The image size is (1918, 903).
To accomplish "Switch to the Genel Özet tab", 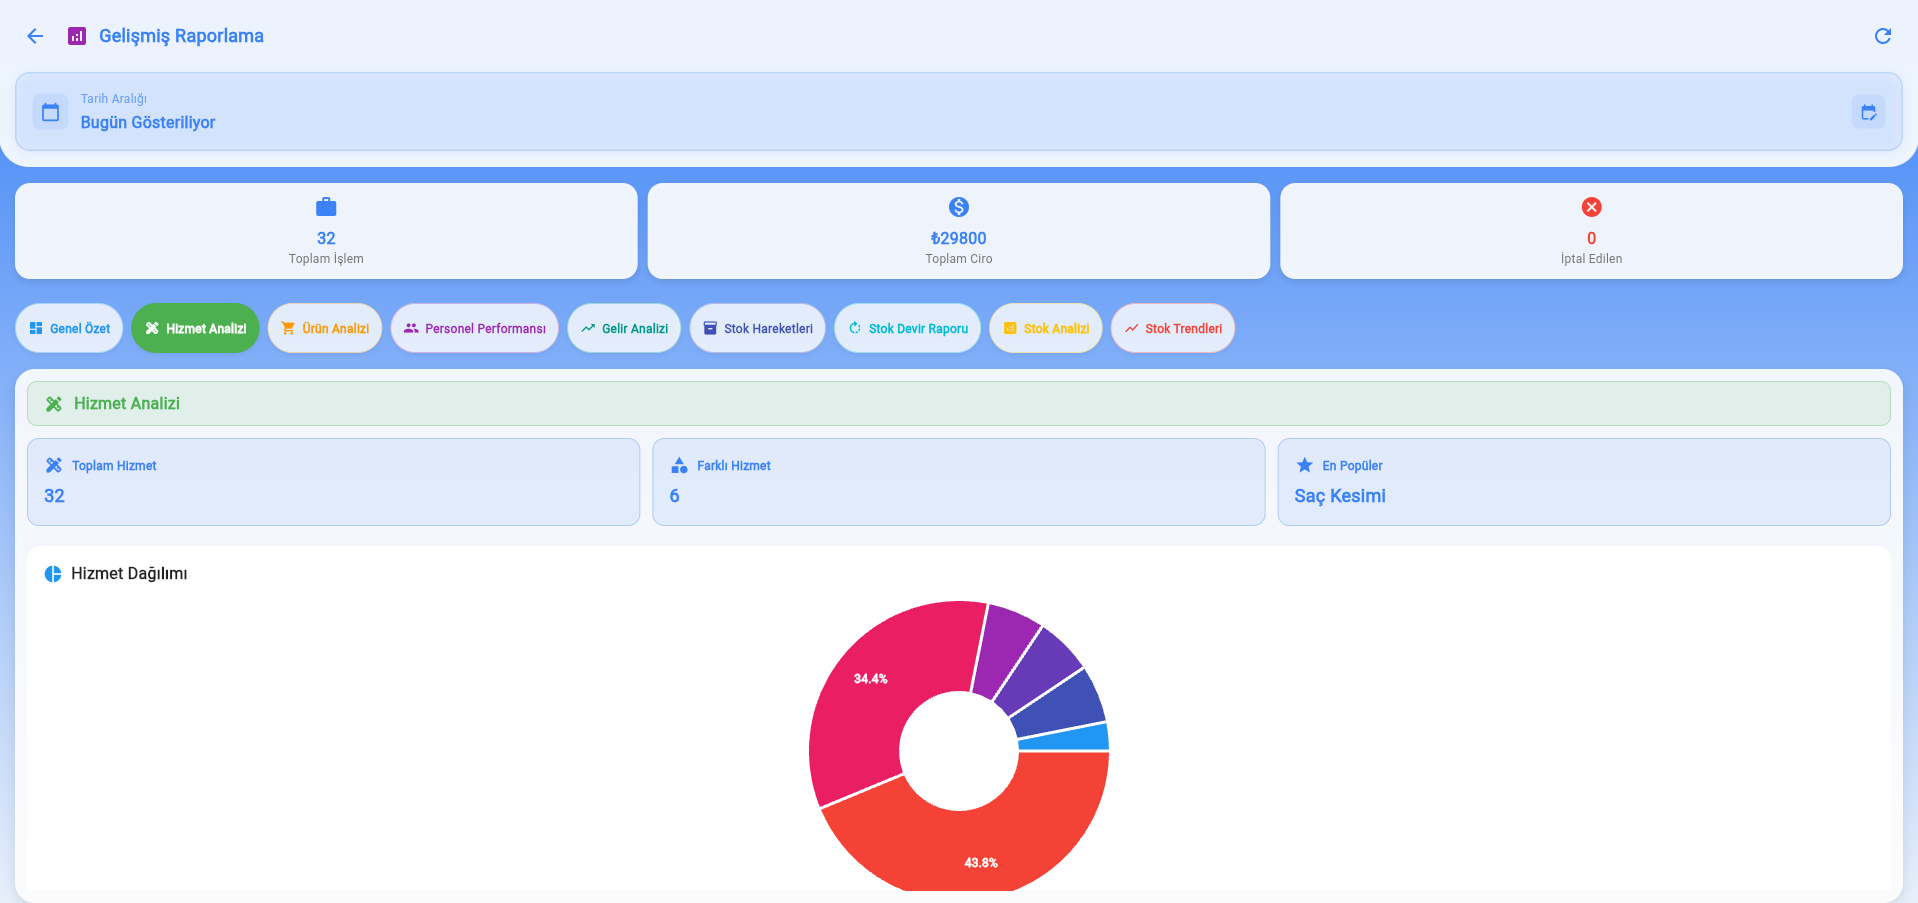I will [70, 328].
